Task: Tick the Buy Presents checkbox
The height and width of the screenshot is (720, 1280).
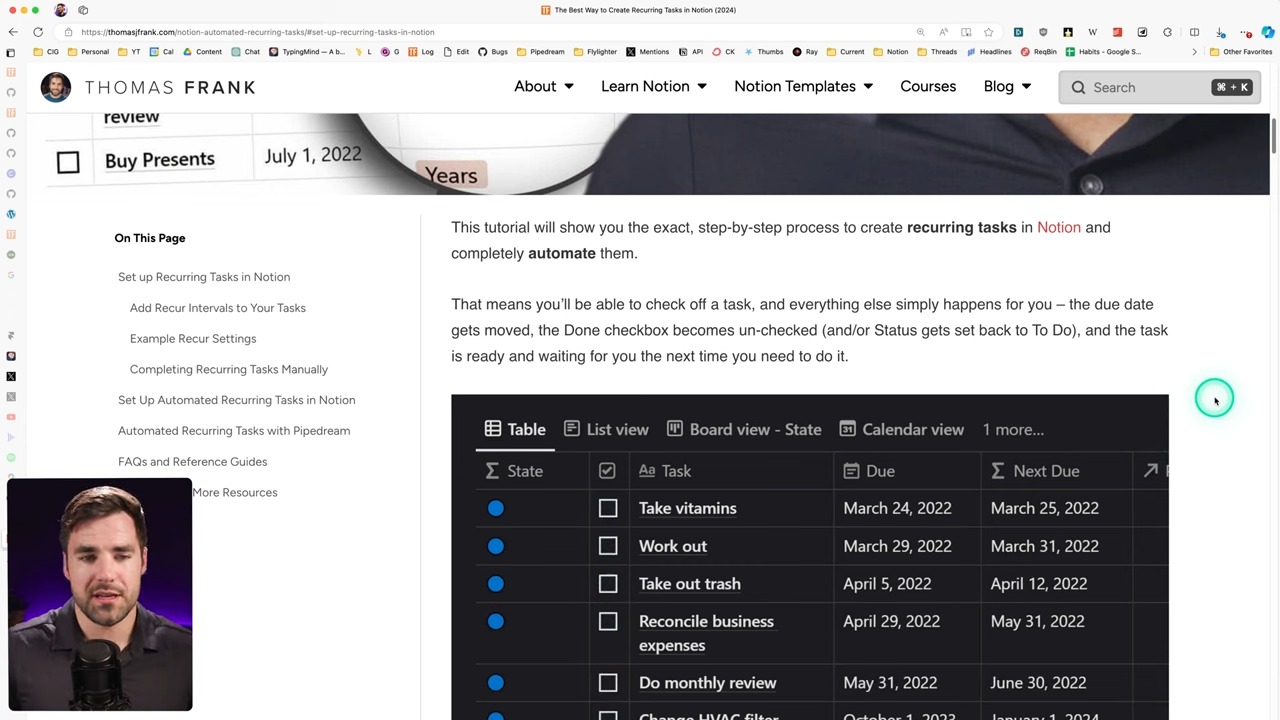Action: pos(68,162)
